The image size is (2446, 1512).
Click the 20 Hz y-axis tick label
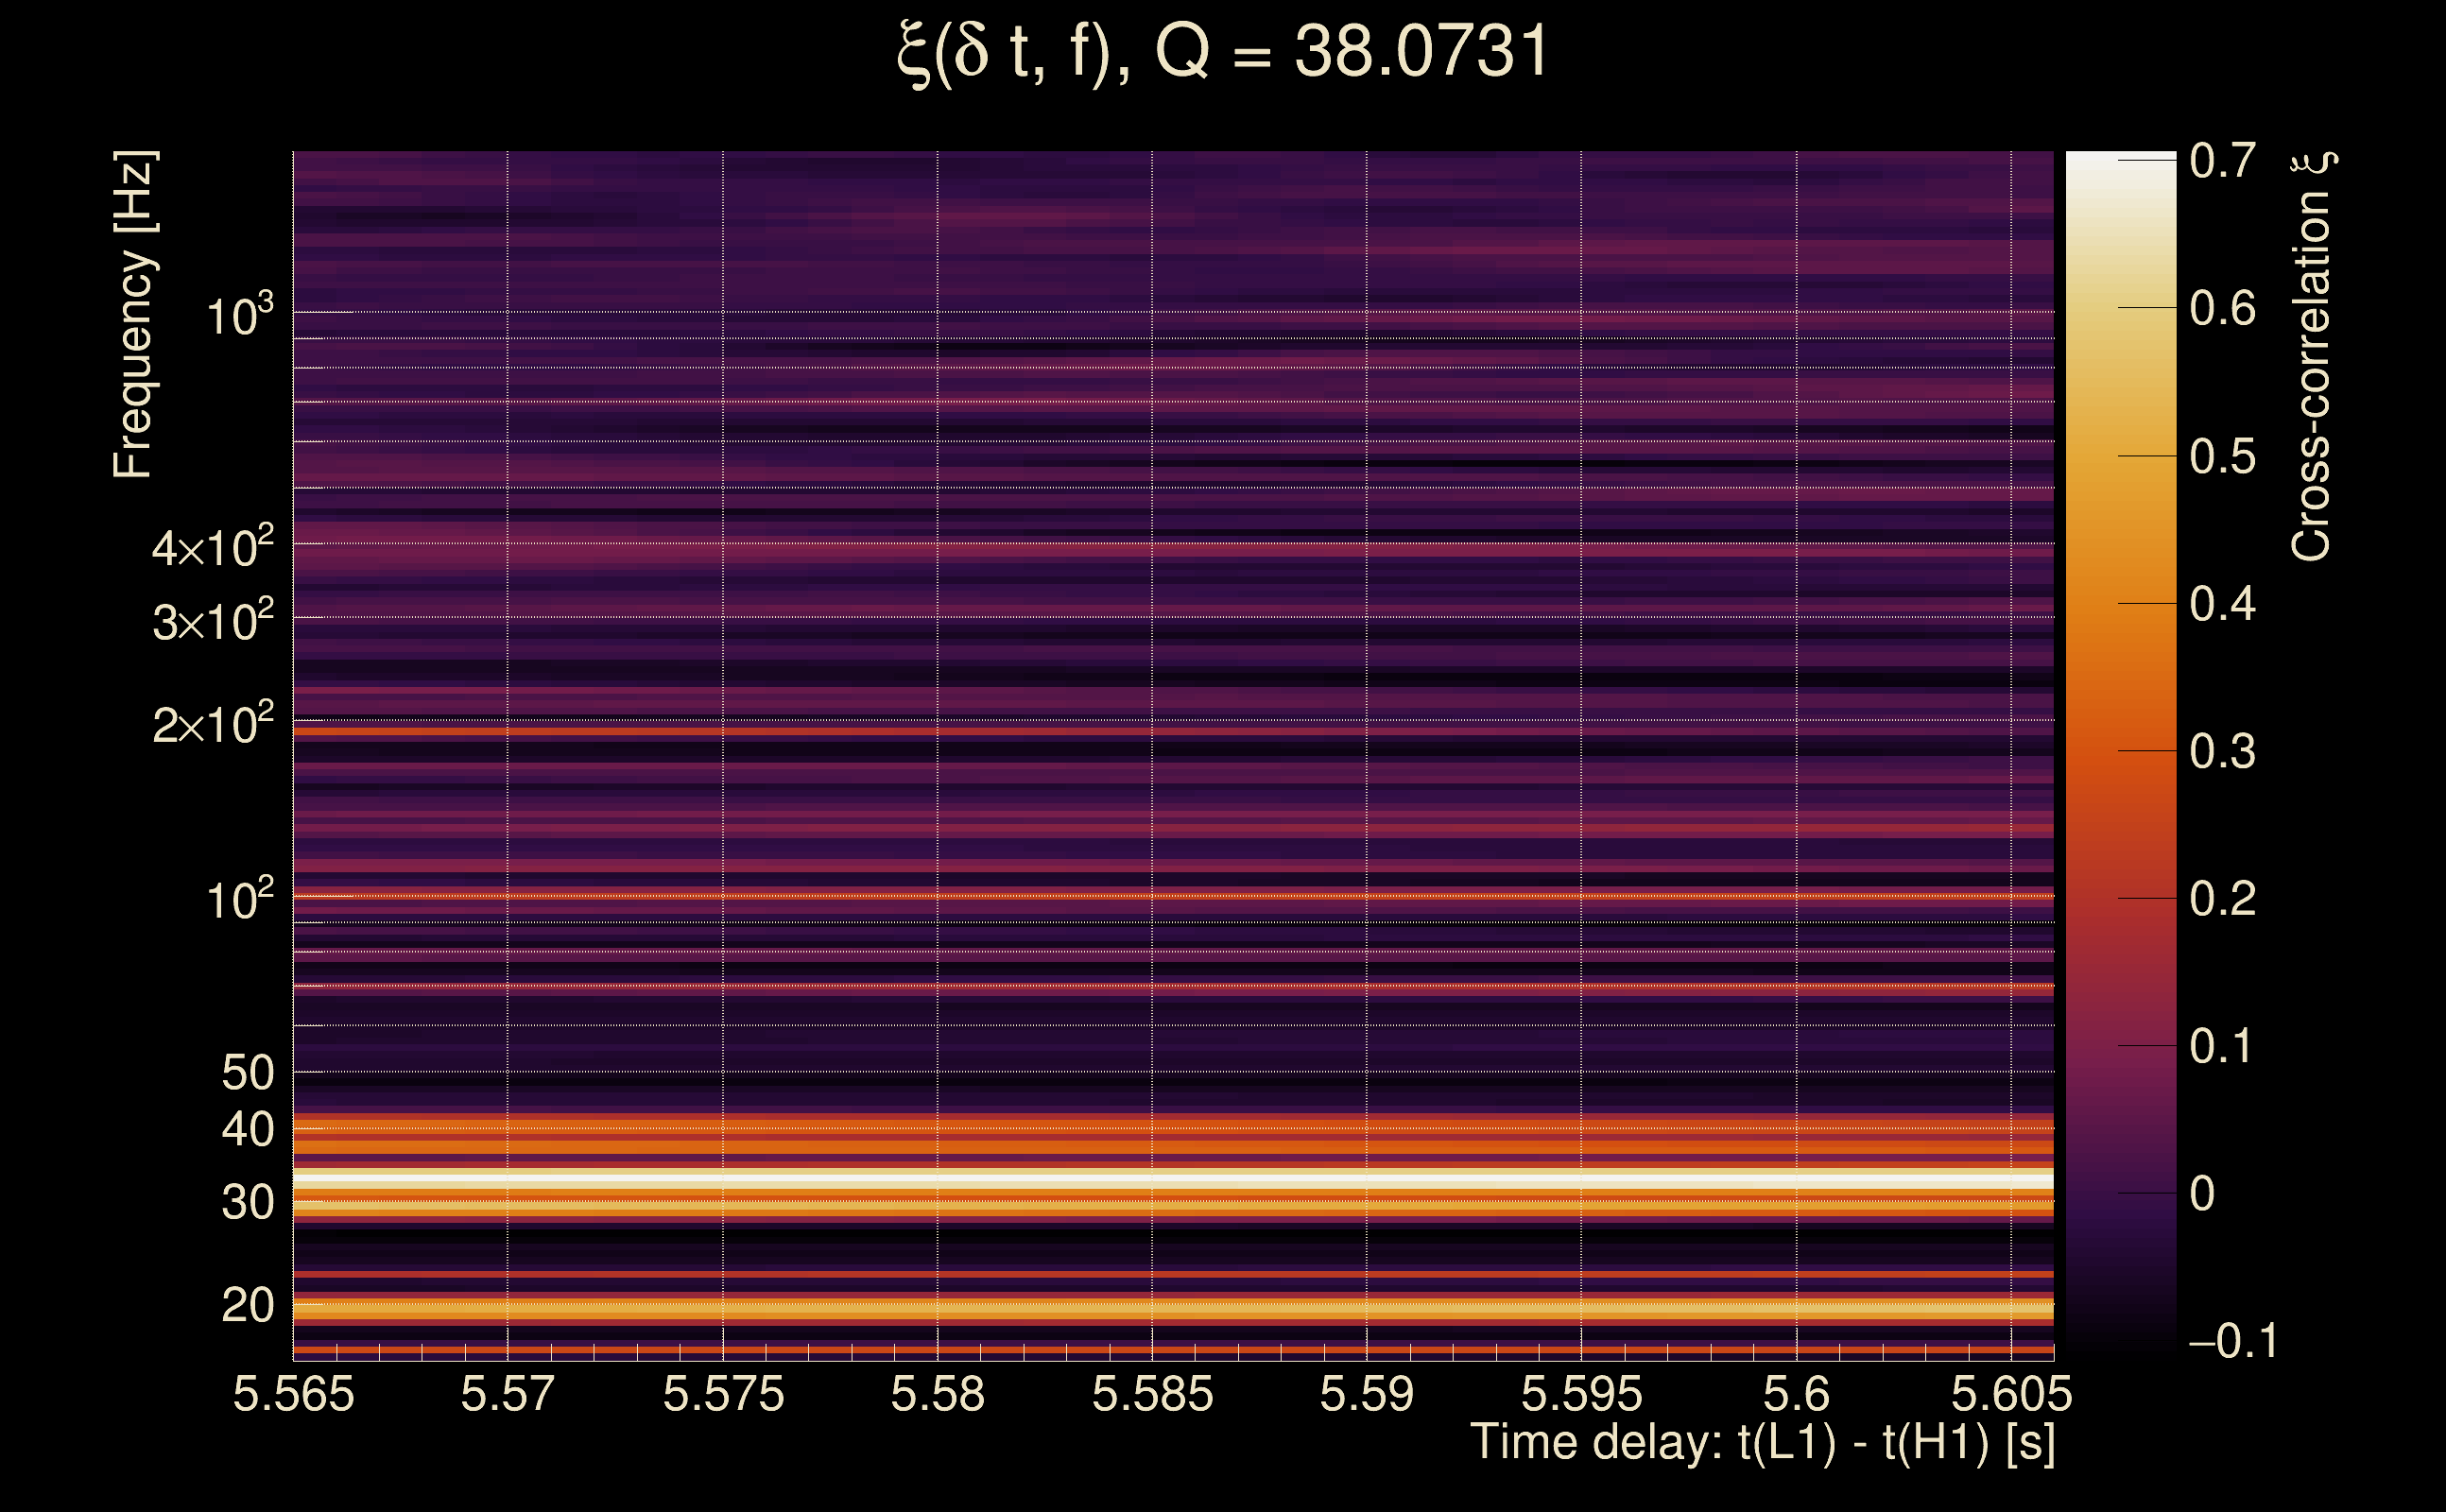coord(247,1305)
